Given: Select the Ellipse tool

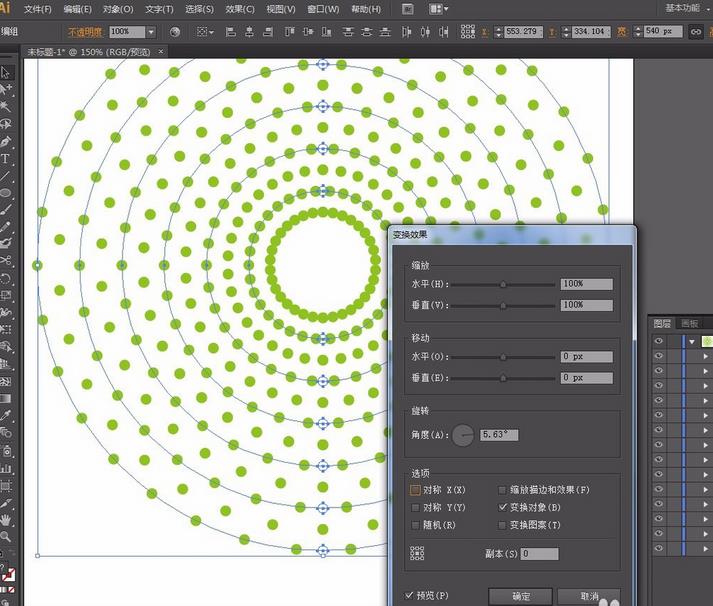Looking at the screenshot, I should click(x=5, y=193).
